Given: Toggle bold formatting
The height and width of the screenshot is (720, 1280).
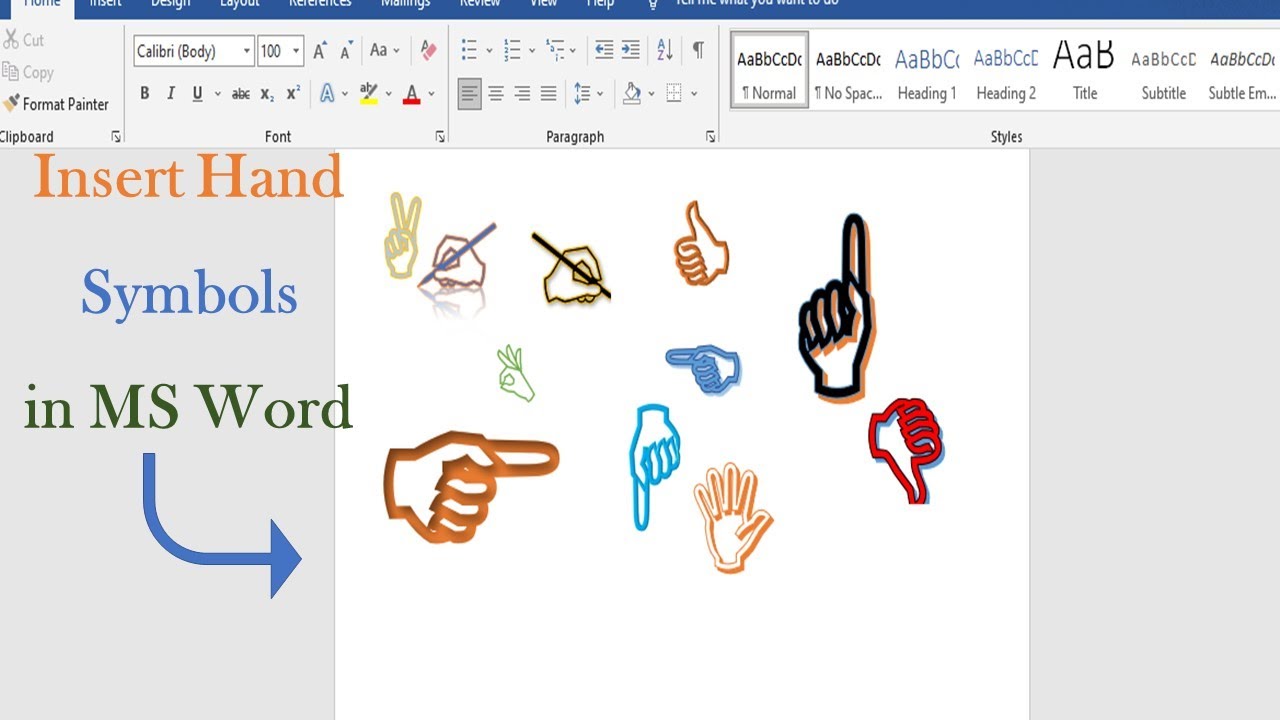Looking at the screenshot, I should pyautogui.click(x=145, y=94).
